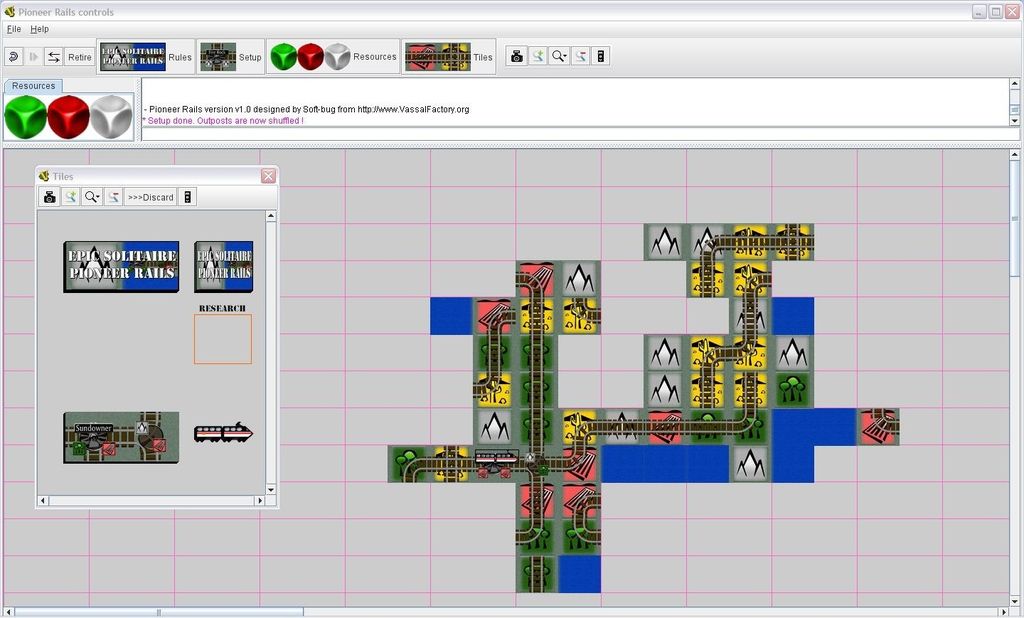Click the Tiles window scroll-down arrow
This screenshot has width=1024, height=618.
tap(271, 489)
